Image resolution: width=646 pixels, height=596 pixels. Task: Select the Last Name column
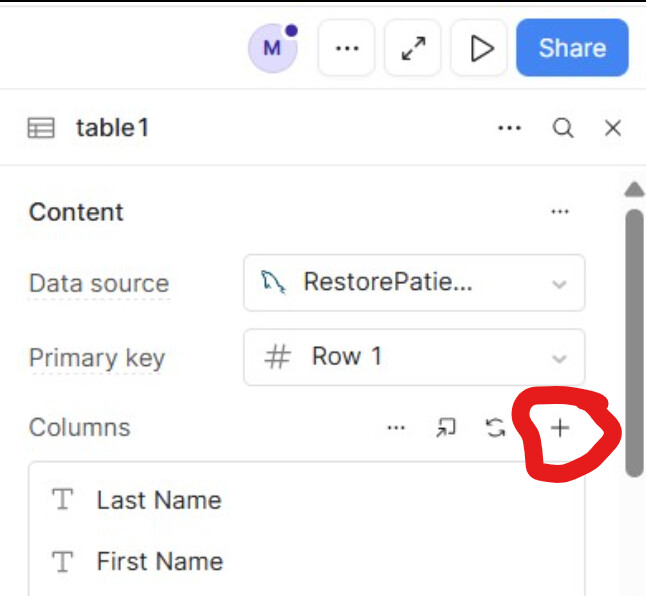pyautogui.click(x=159, y=500)
